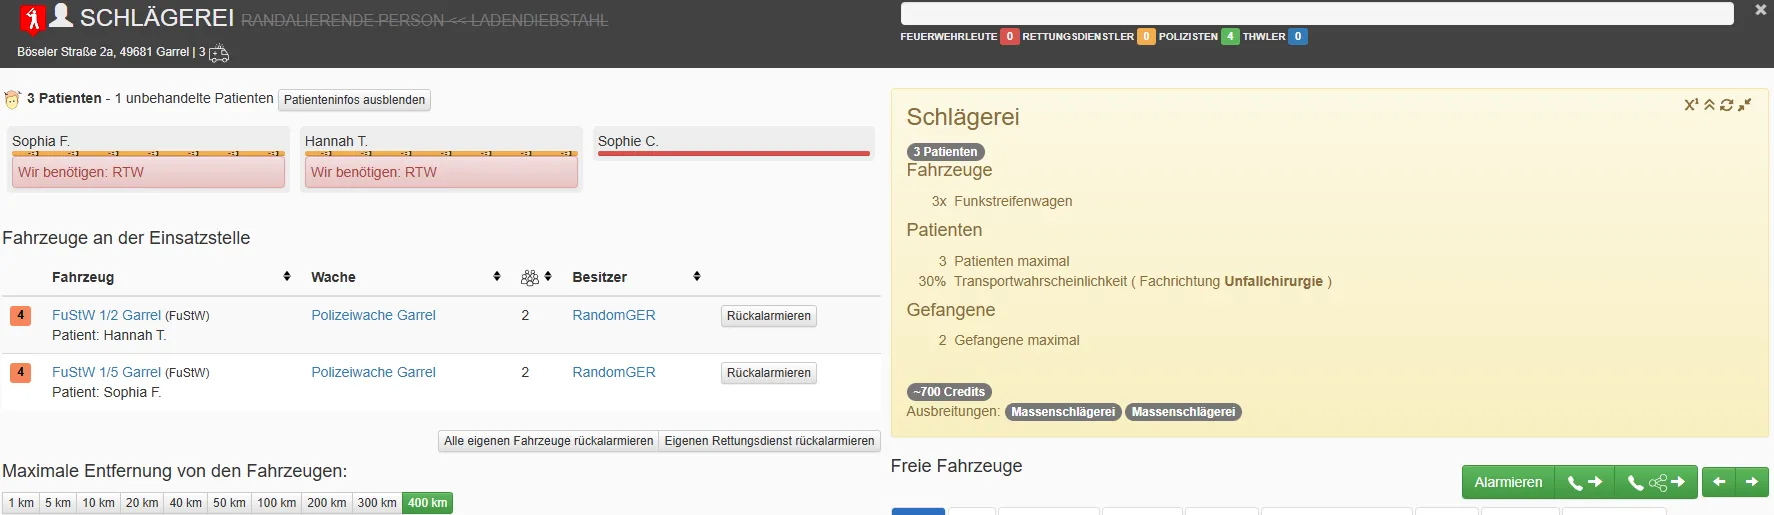Click the compress arrows icon in the info panel
Screen dimensions: 1774x515
(1745, 105)
